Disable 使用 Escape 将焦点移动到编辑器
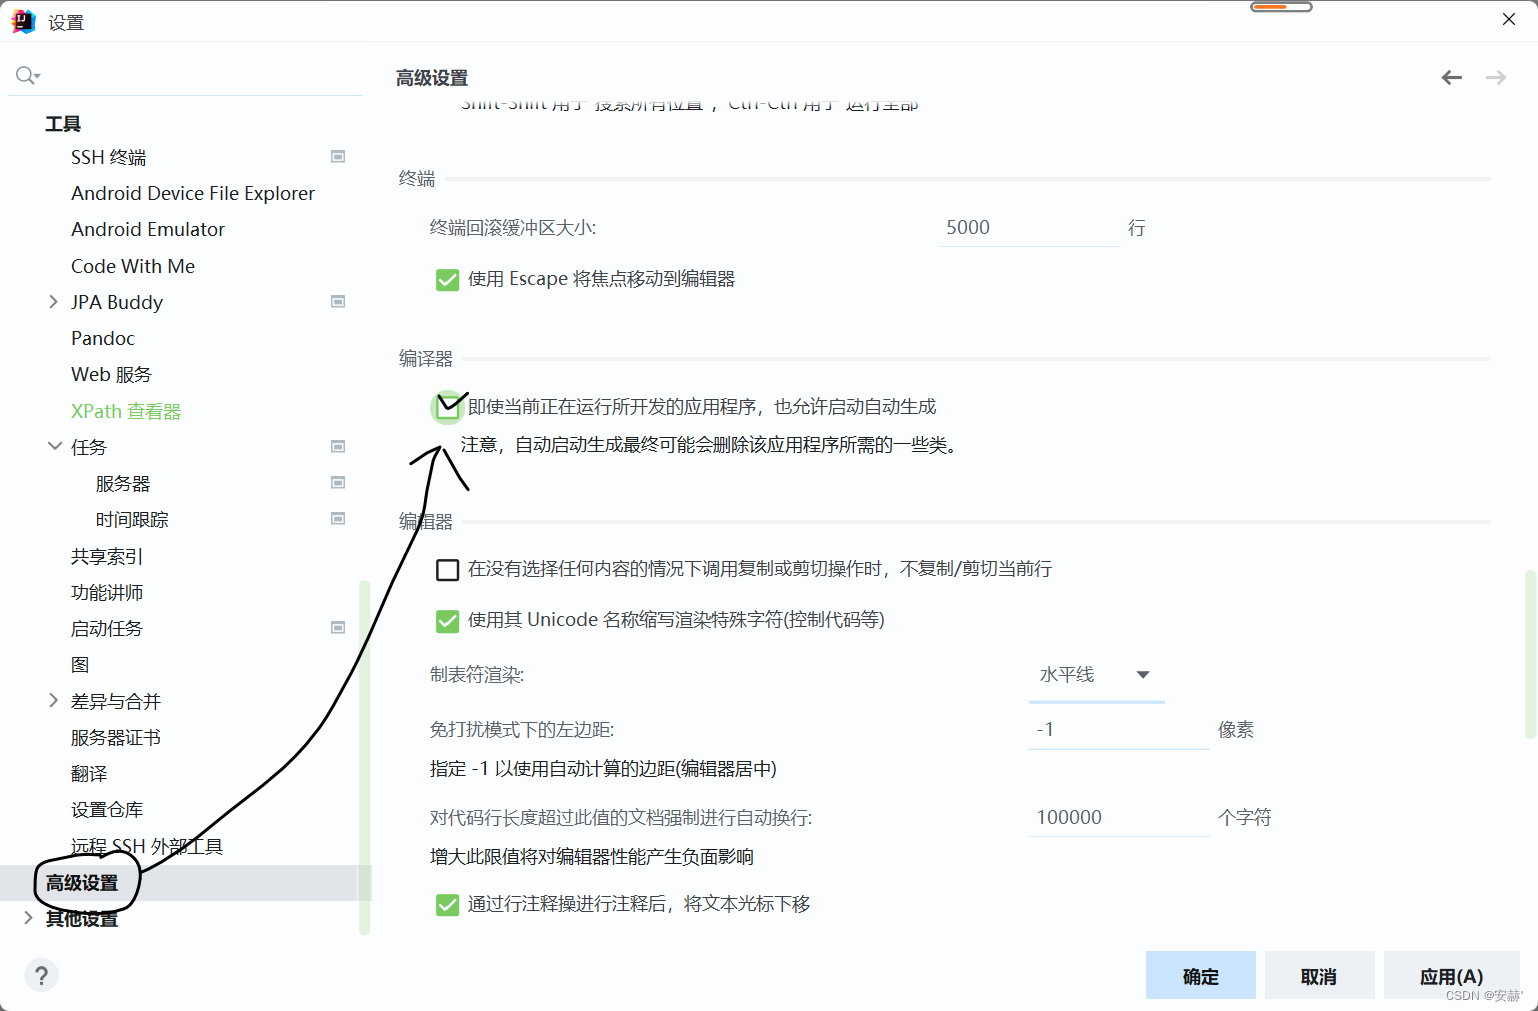 447,279
